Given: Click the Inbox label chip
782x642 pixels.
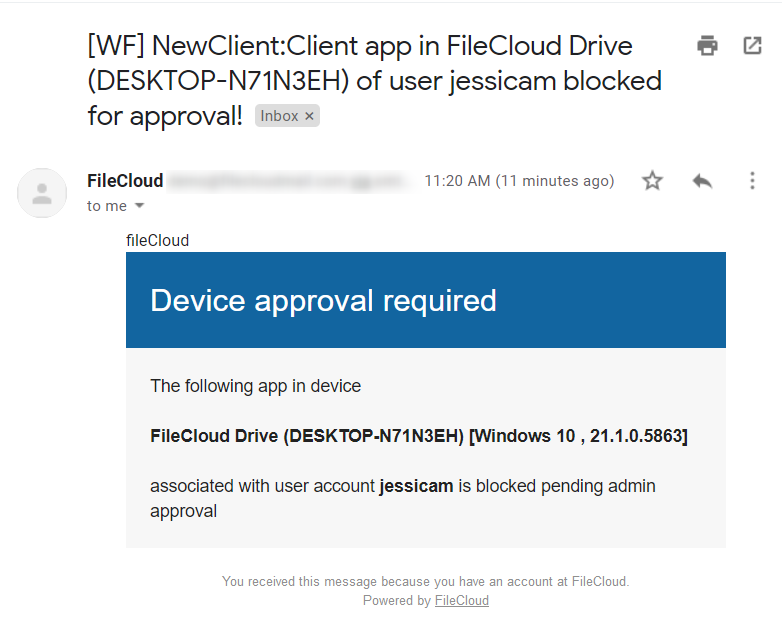Looking at the screenshot, I should tap(279, 116).
